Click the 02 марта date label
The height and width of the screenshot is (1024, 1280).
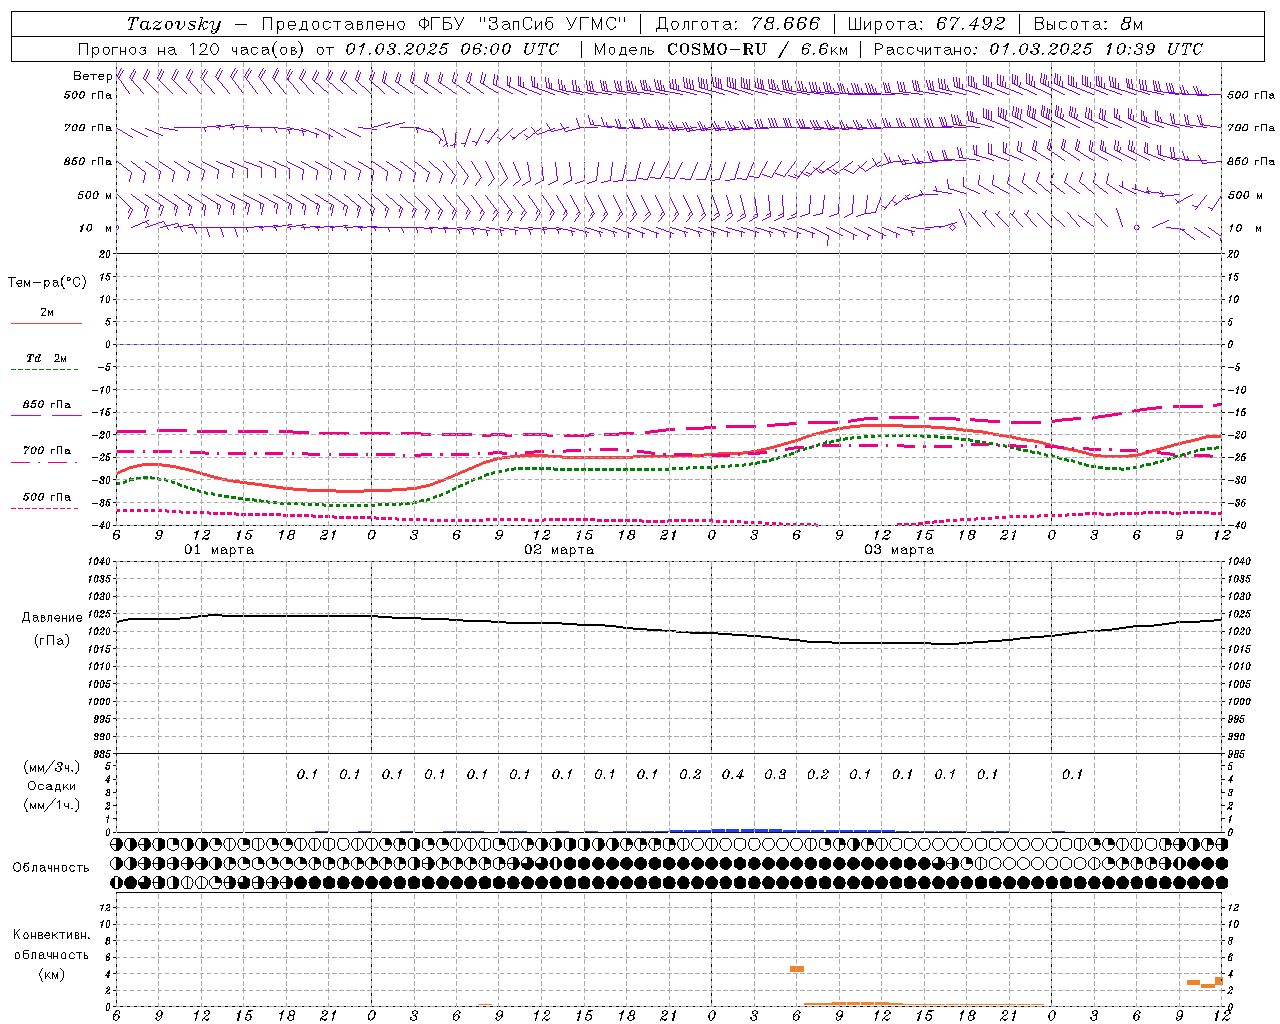click(x=560, y=550)
